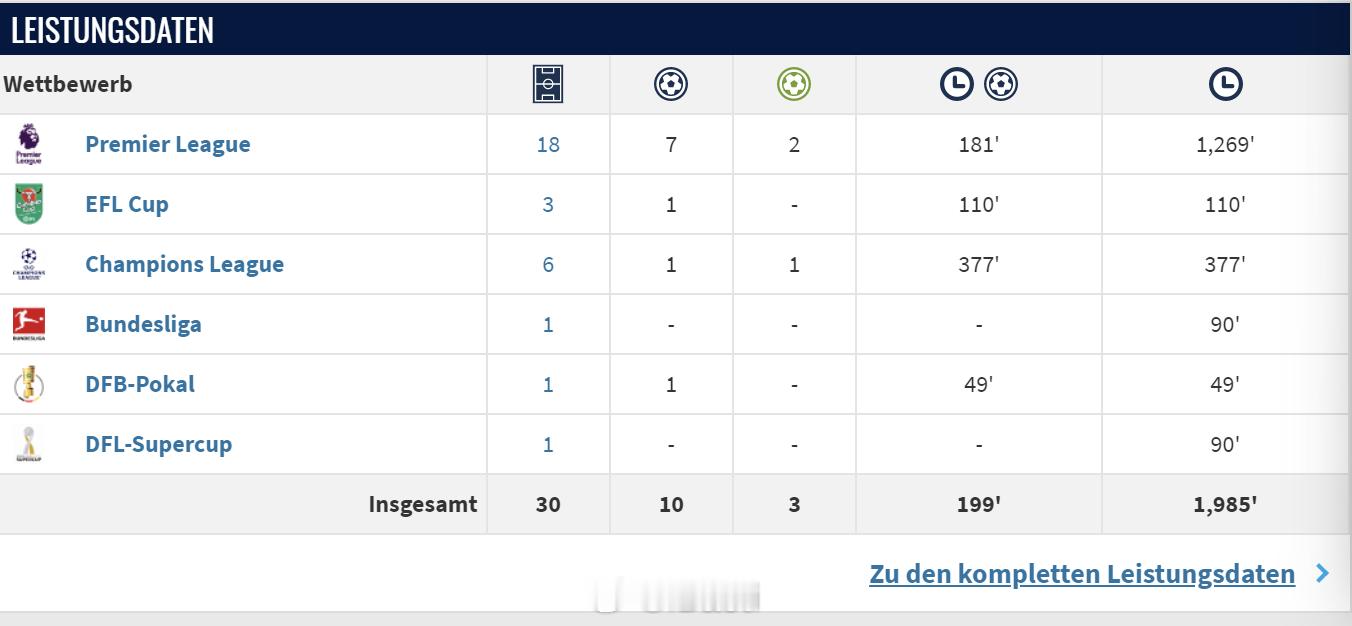
Task: Click the DFL-Supercup trophy icon
Action: tap(29, 444)
